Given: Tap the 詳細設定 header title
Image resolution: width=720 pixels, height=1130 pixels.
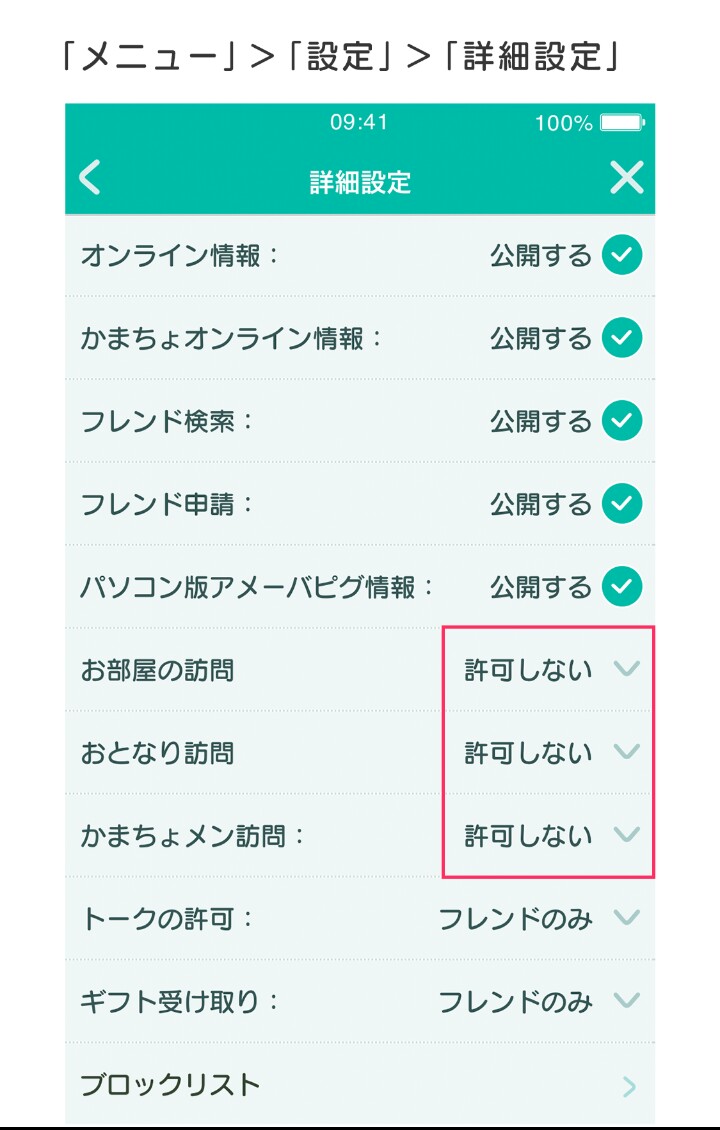Looking at the screenshot, I should click(x=360, y=182).
